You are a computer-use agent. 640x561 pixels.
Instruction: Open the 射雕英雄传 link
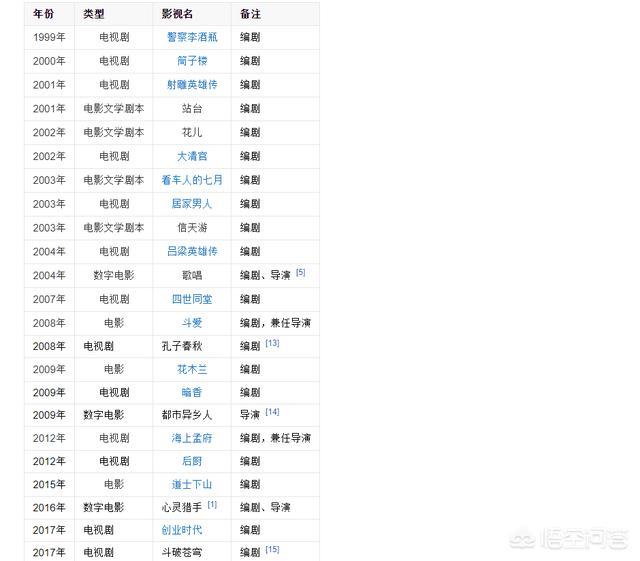click(192, 85)
